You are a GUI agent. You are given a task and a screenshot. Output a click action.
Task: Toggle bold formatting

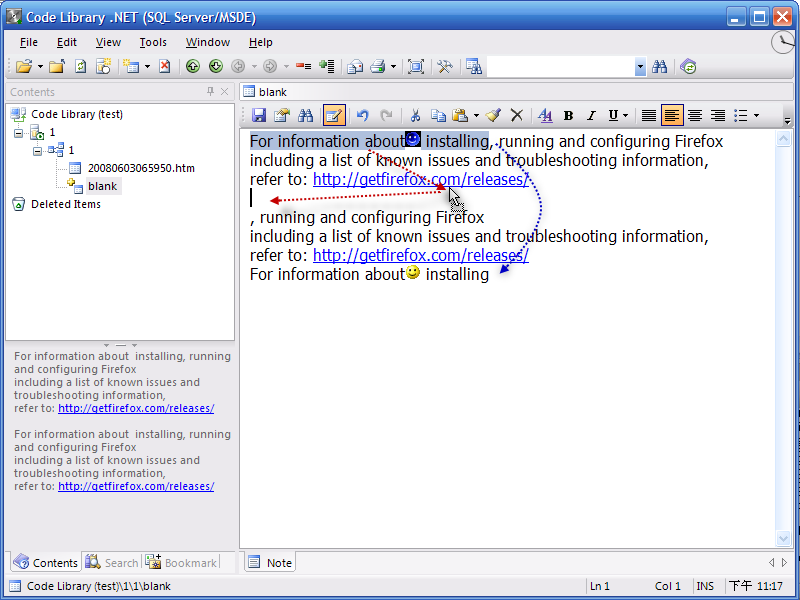tap(568, 116)
